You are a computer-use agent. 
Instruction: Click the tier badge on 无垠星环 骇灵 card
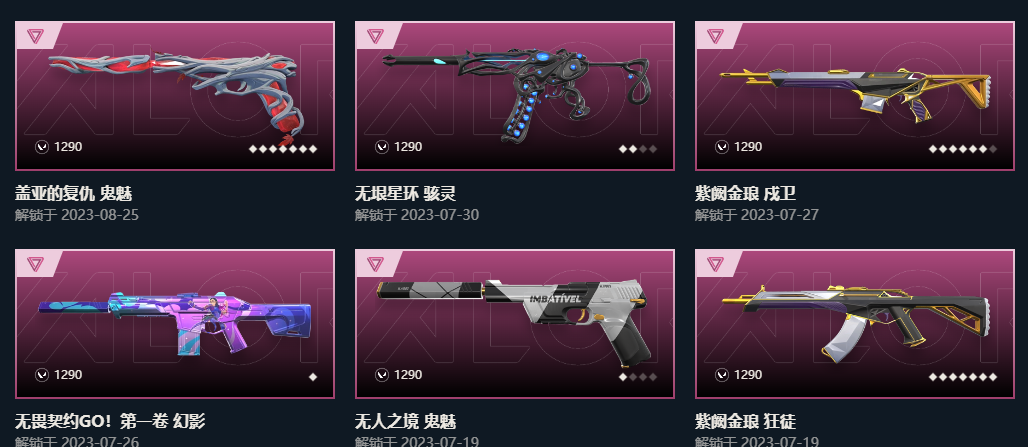click(375, 35)
